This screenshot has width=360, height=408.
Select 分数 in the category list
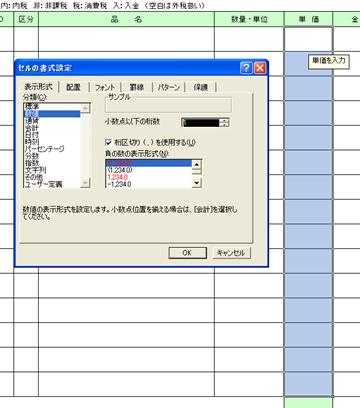click(52, 156)
